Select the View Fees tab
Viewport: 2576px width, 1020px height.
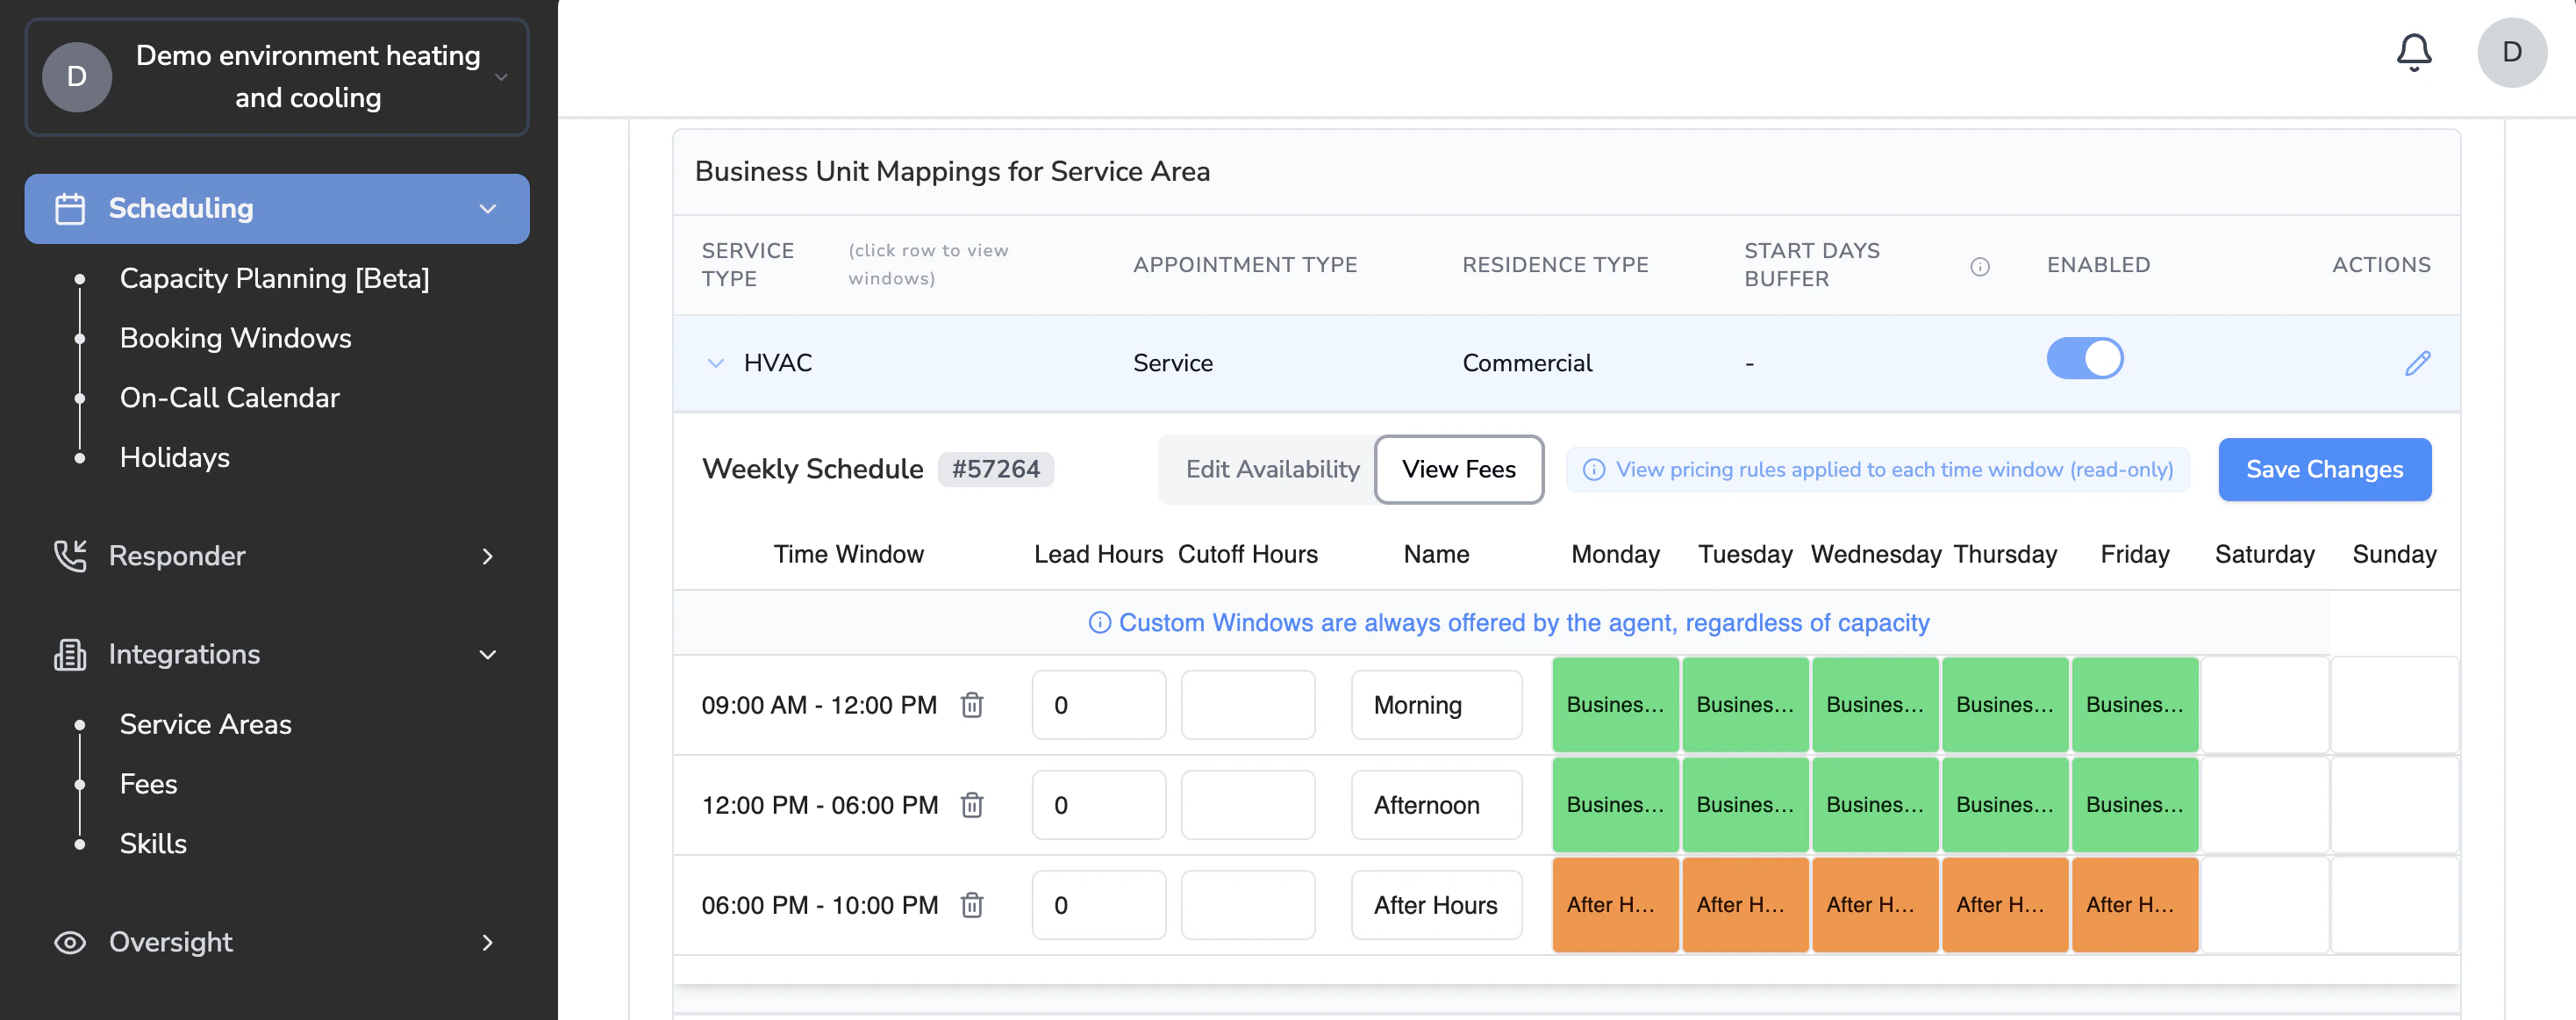1458,469
